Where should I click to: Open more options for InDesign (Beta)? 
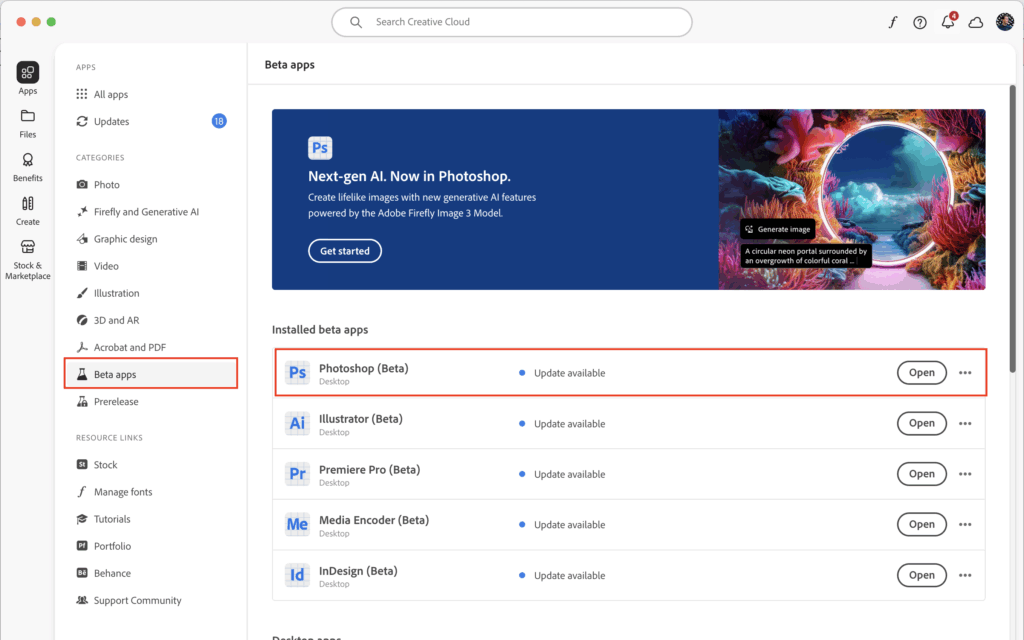coord(965,575)
